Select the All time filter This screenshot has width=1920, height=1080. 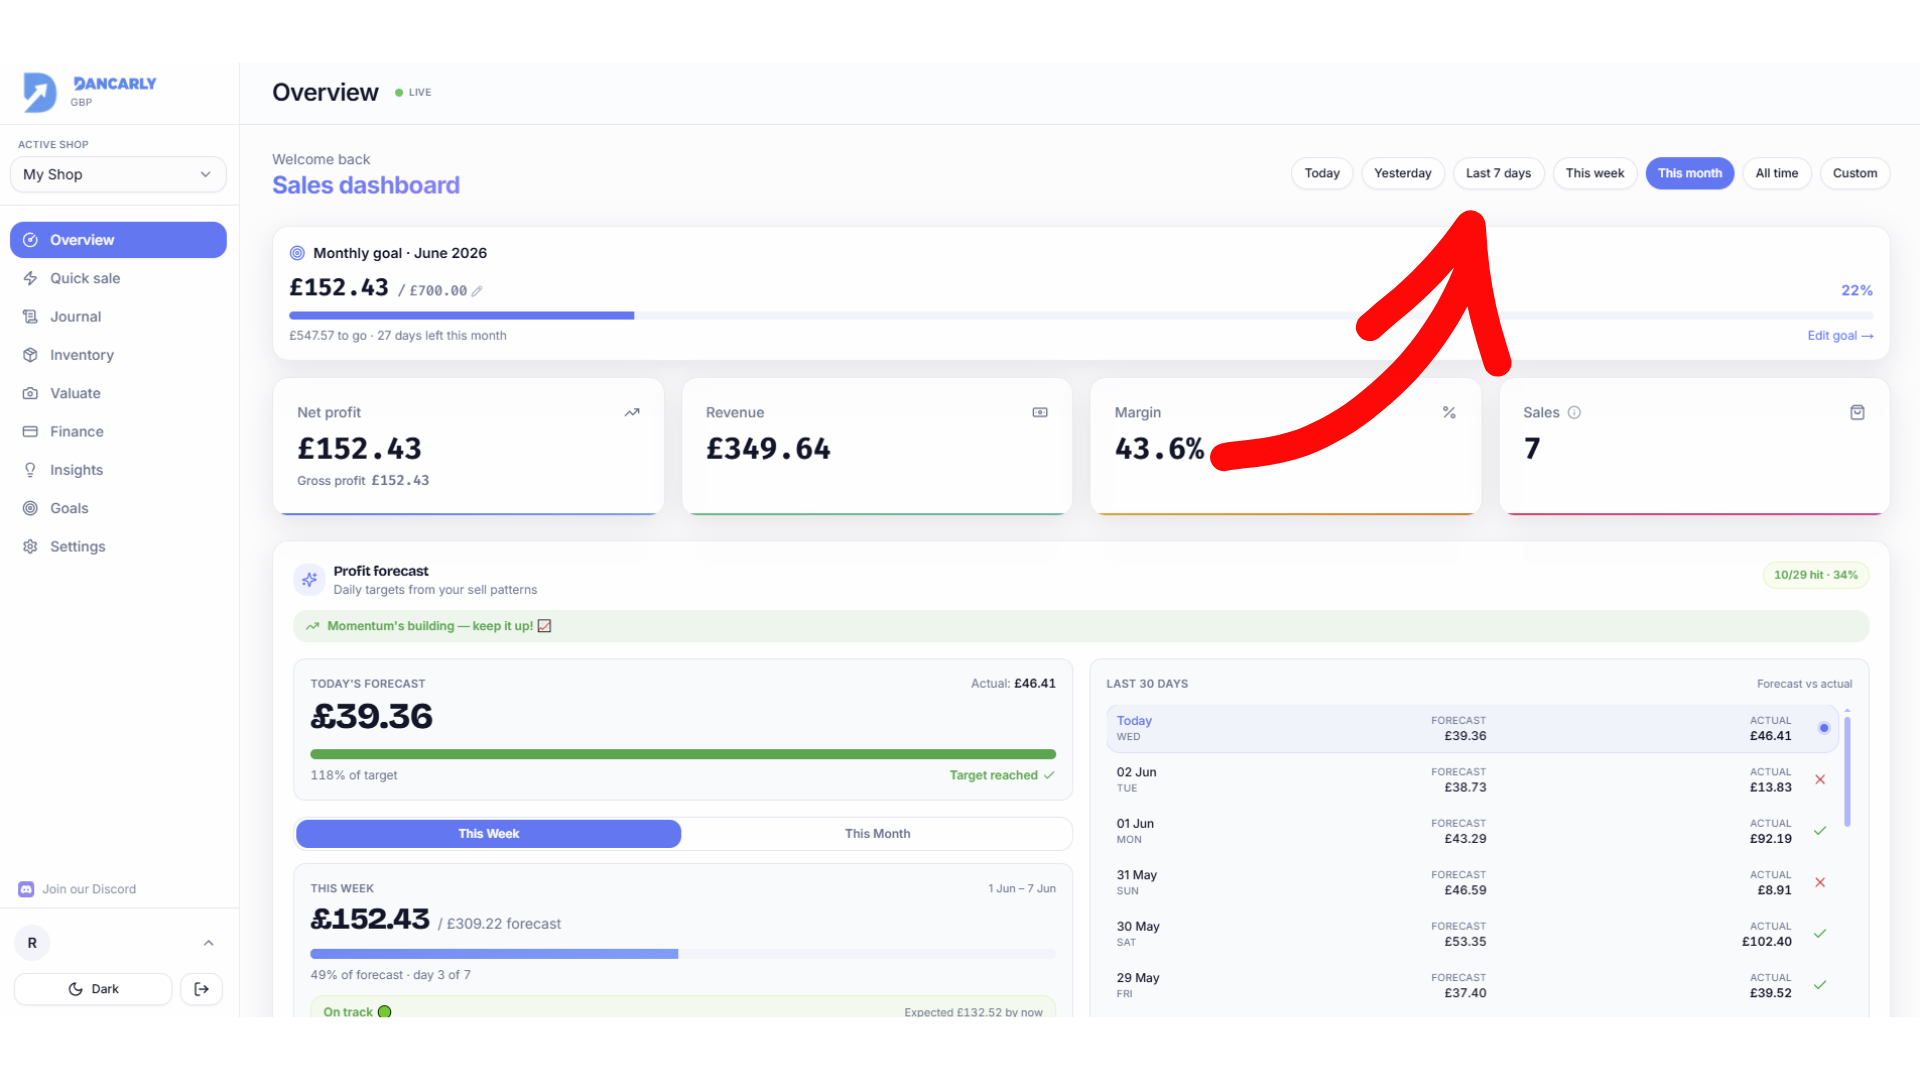(x=1776, y=173)
